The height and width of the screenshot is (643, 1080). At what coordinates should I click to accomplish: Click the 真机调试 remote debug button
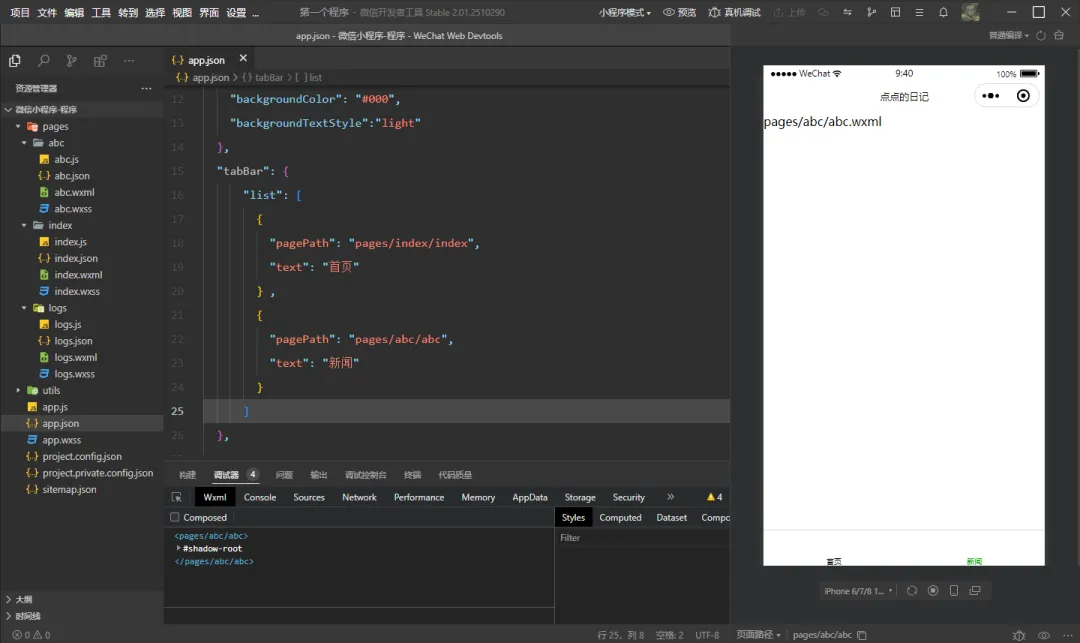pyautogui.click(x=734, y=12)
